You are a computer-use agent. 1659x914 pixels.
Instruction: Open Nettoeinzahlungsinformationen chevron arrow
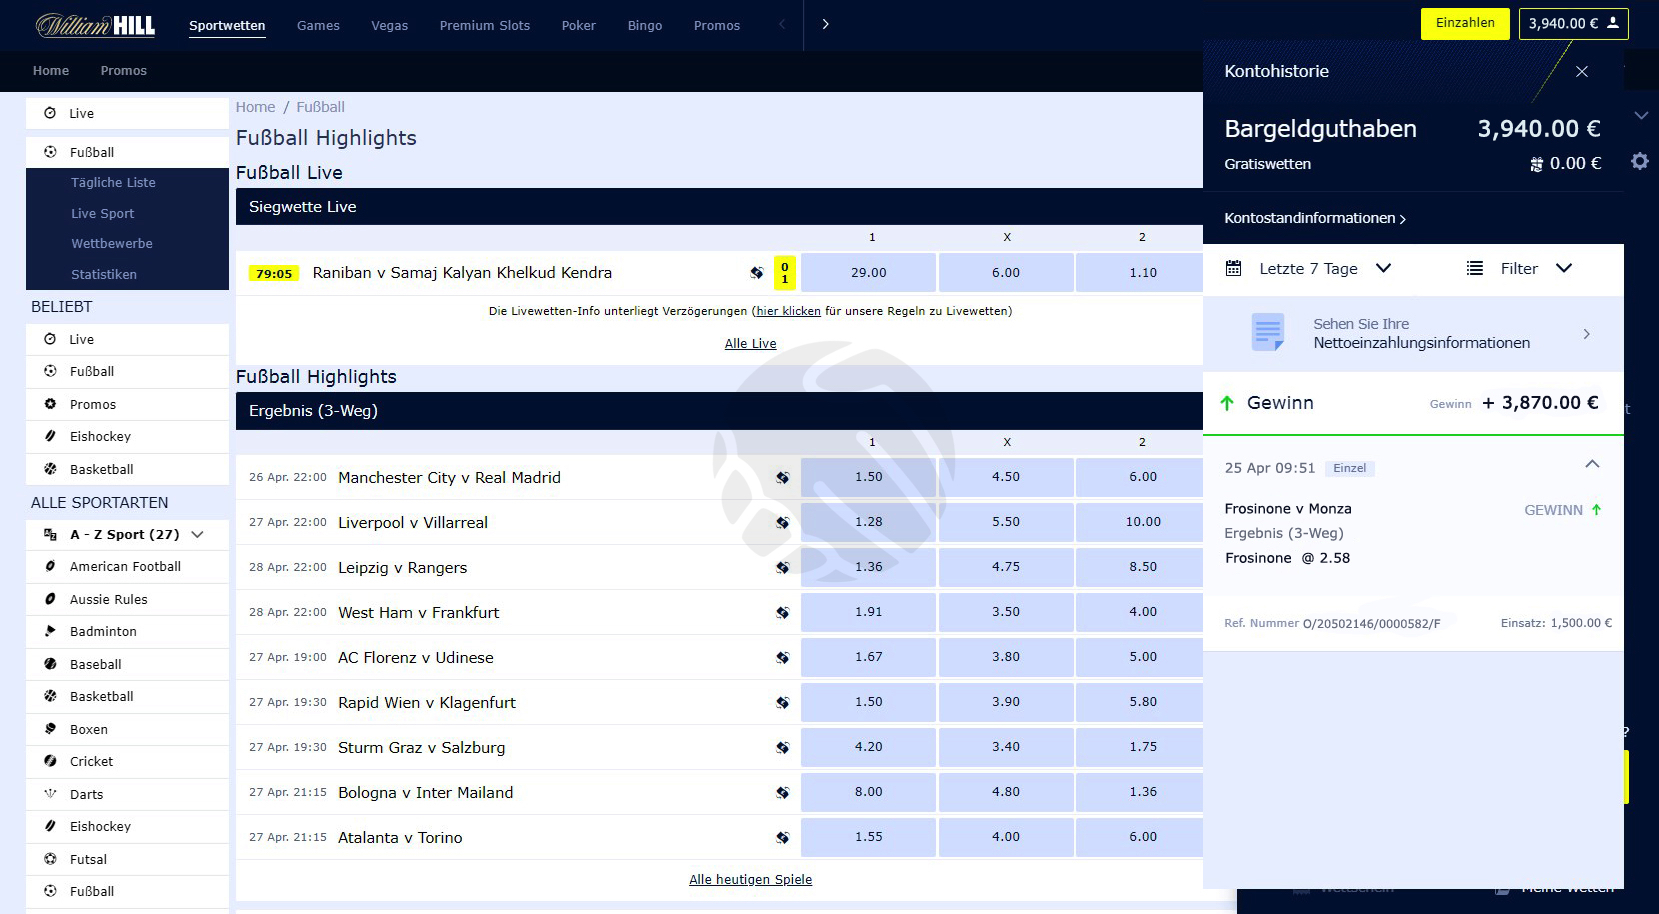click(x=1587, y=334)
